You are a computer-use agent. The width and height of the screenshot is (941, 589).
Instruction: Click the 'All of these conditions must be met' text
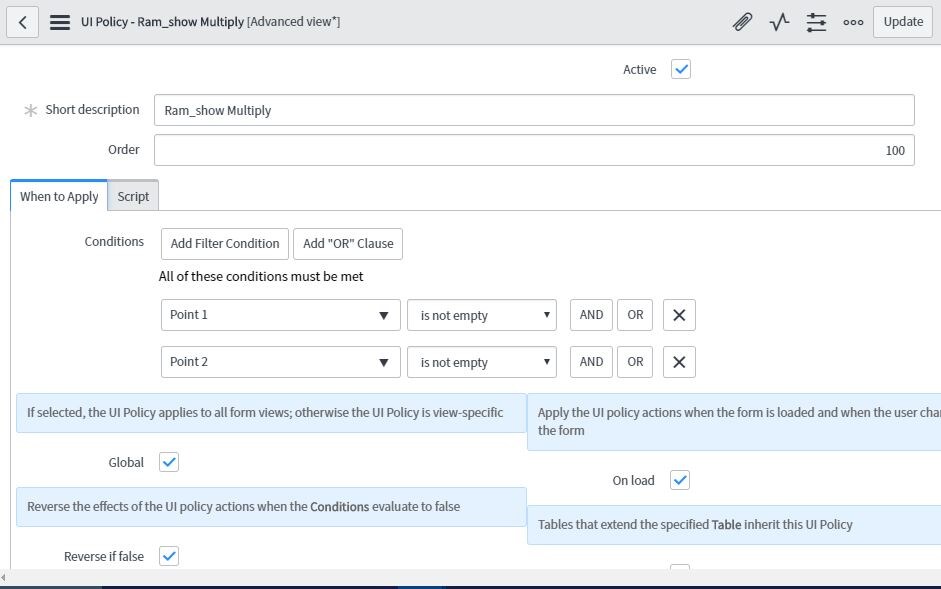pos(261,277)
